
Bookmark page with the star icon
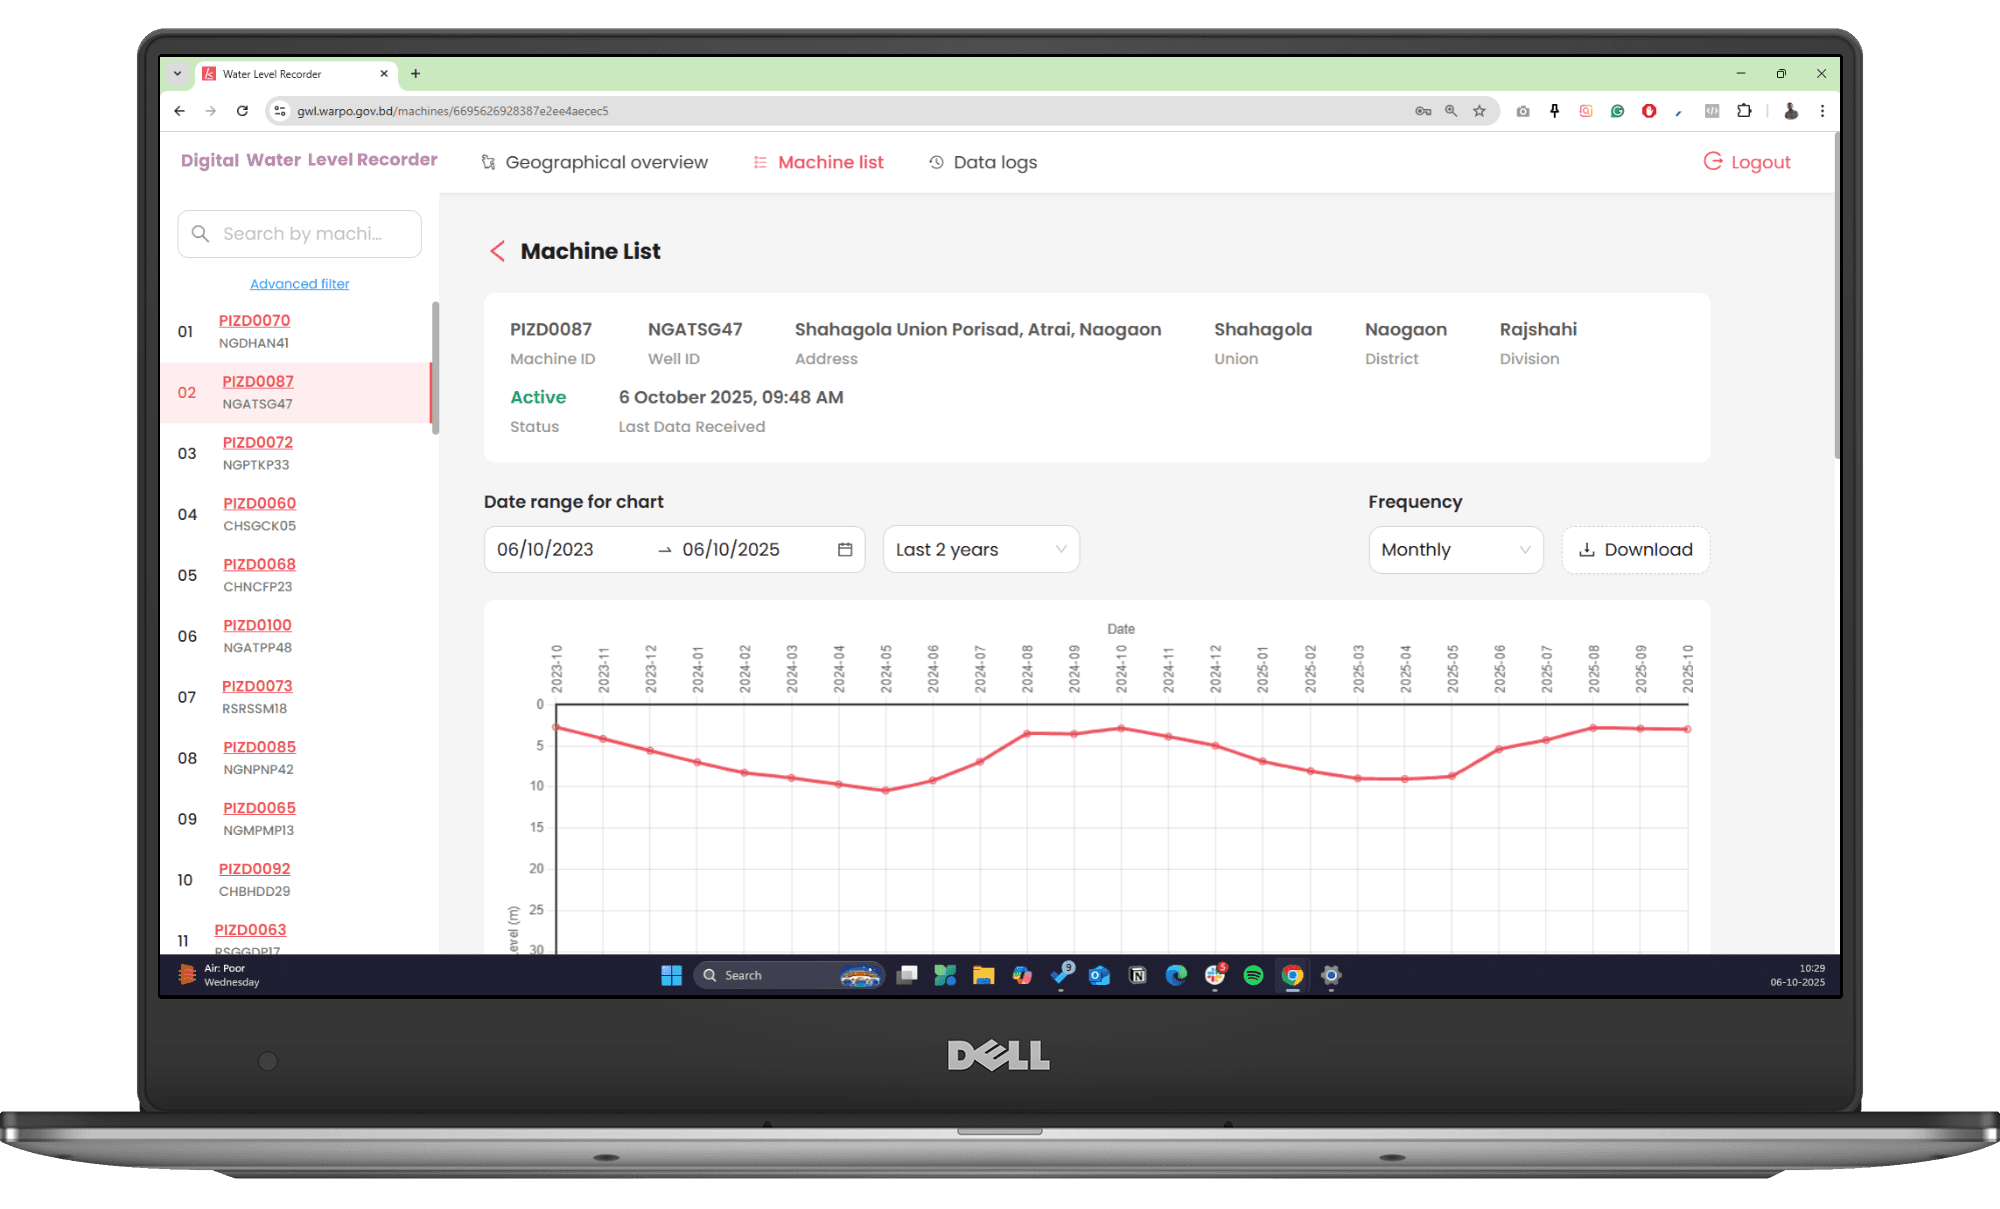(x=1479, y=111)
